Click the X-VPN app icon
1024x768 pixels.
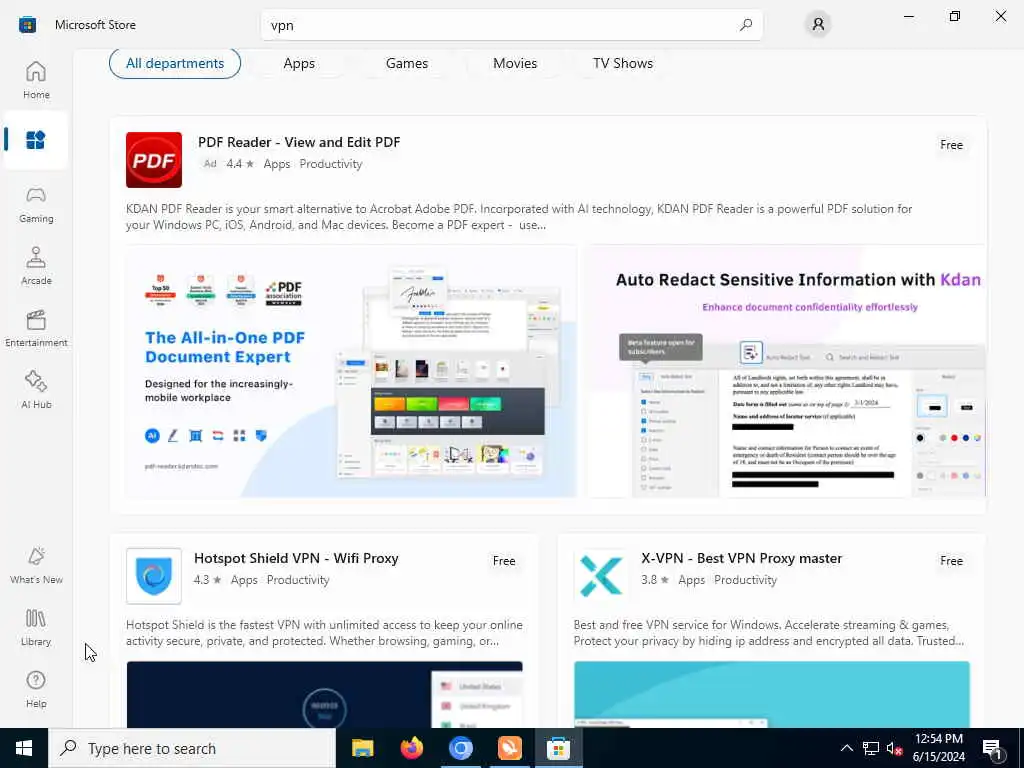601,576
